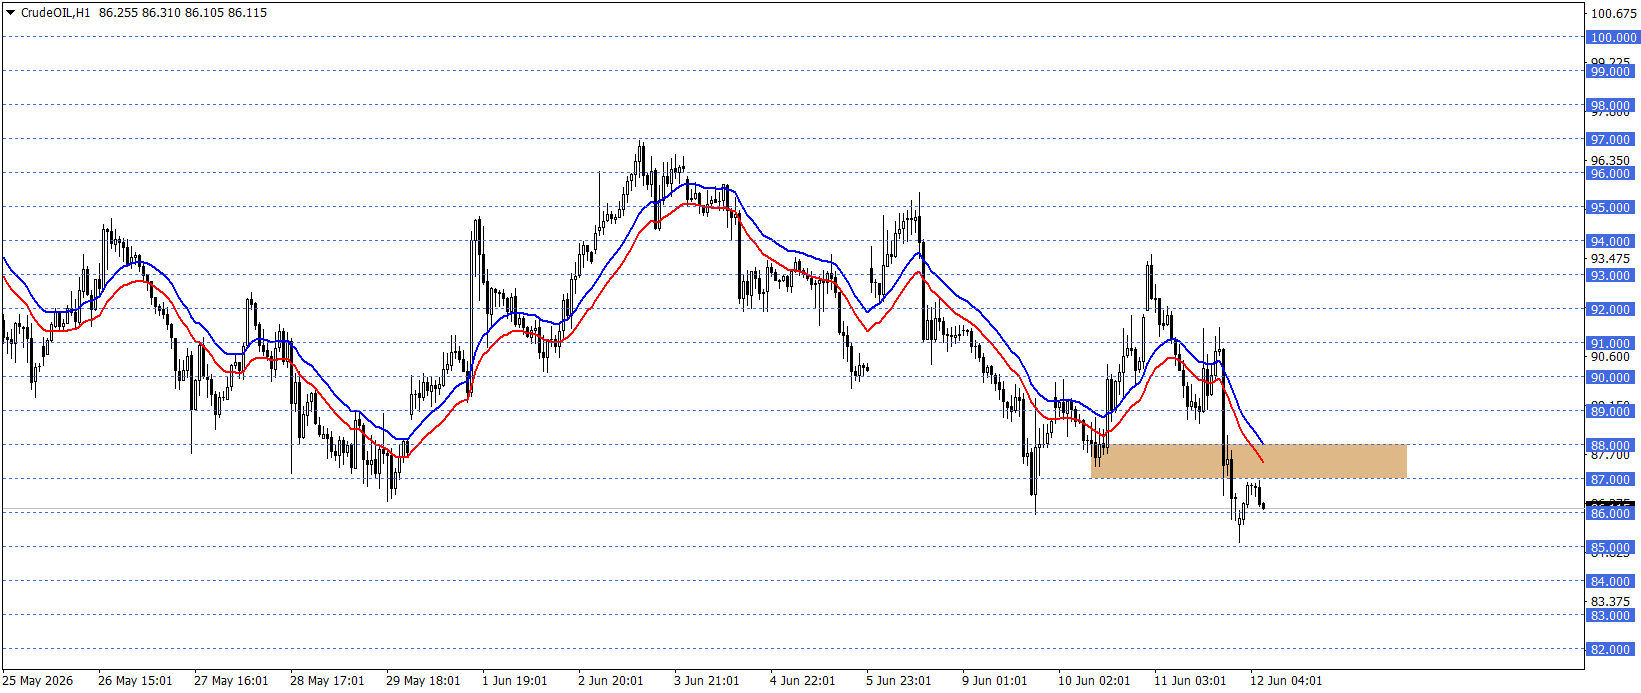This screenshot has height=693, width=1641.
Task: Click the 93.475 price scale value
Action: pyautogui.click(x=1610, y=258)
